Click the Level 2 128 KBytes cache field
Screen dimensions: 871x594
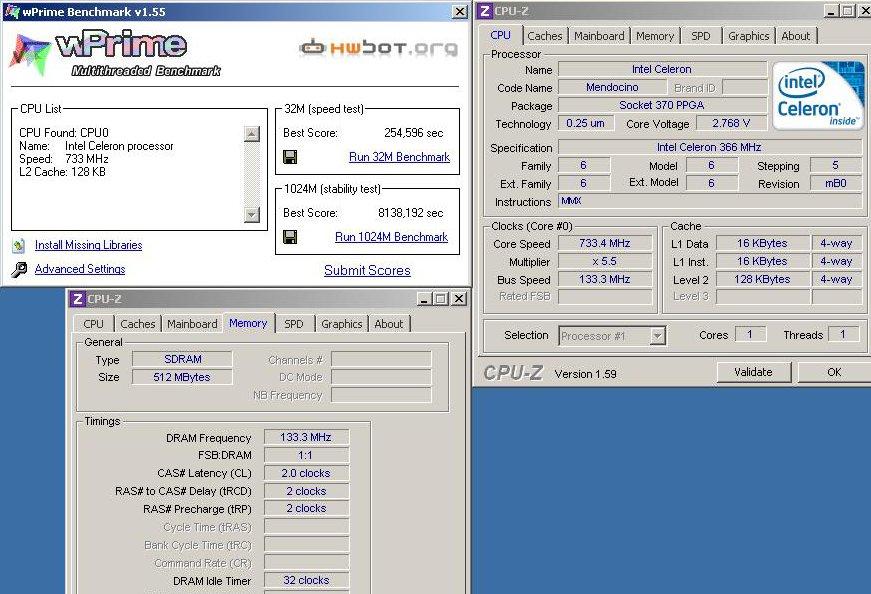coord(762,279)
